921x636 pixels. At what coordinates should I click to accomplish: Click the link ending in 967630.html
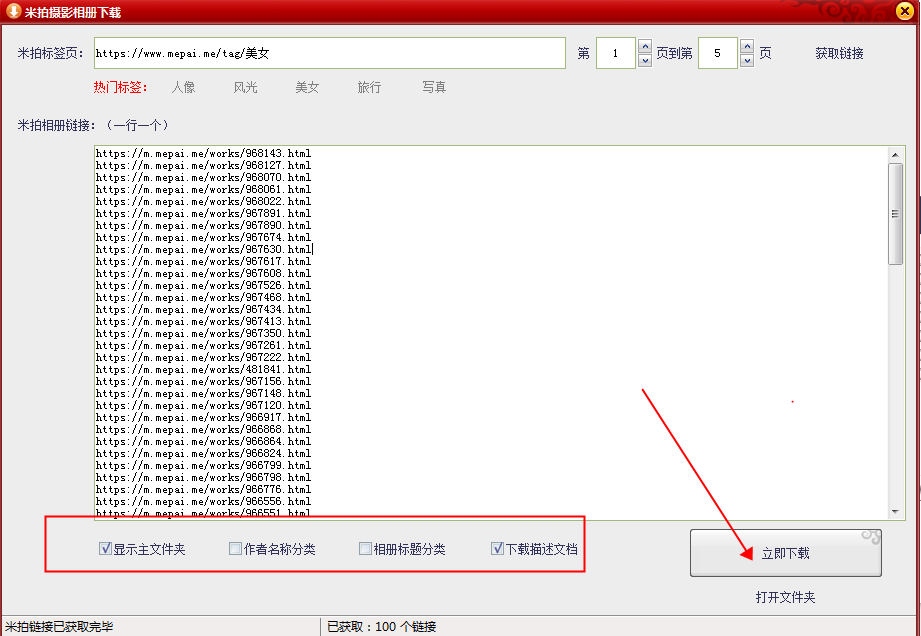tap(203, 250)
